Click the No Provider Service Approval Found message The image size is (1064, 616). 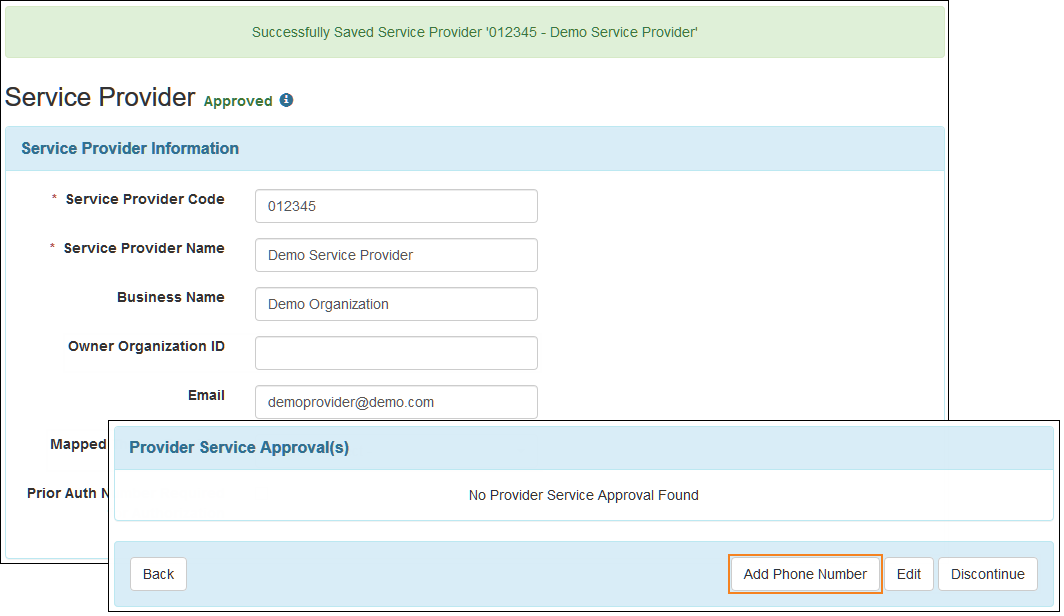click(583, 495)
